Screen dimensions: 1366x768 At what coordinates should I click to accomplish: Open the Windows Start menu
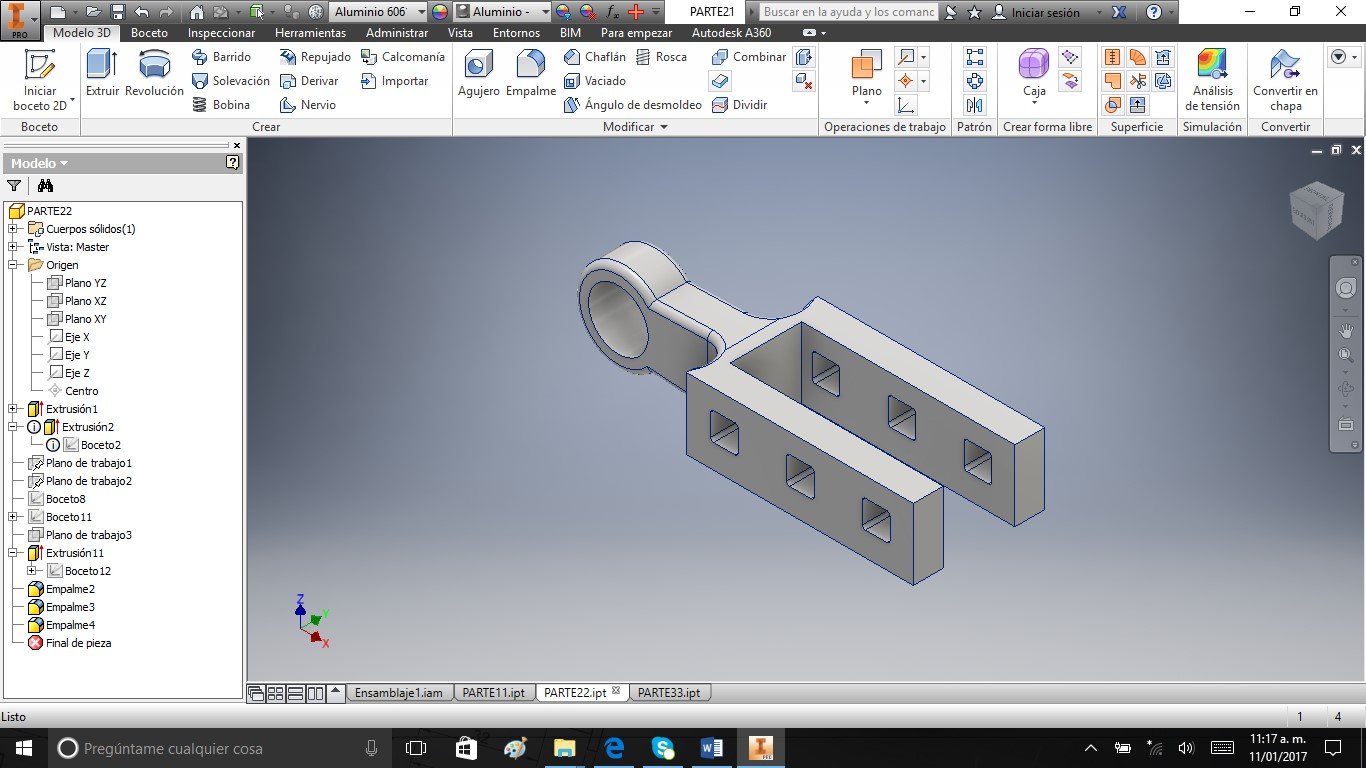coord(23,748)
